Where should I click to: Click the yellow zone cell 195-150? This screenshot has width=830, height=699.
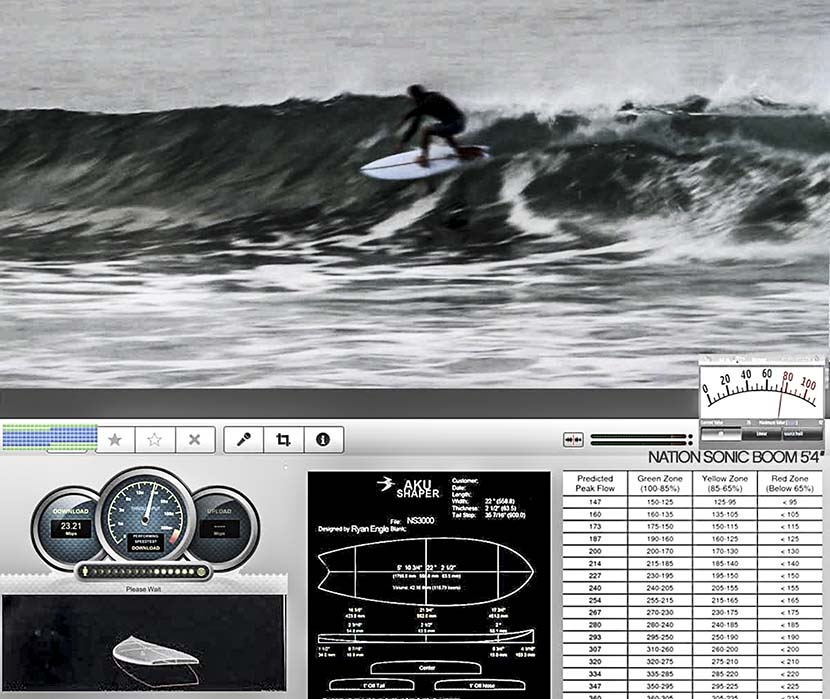pyautogui.click(x=725, y=576)
